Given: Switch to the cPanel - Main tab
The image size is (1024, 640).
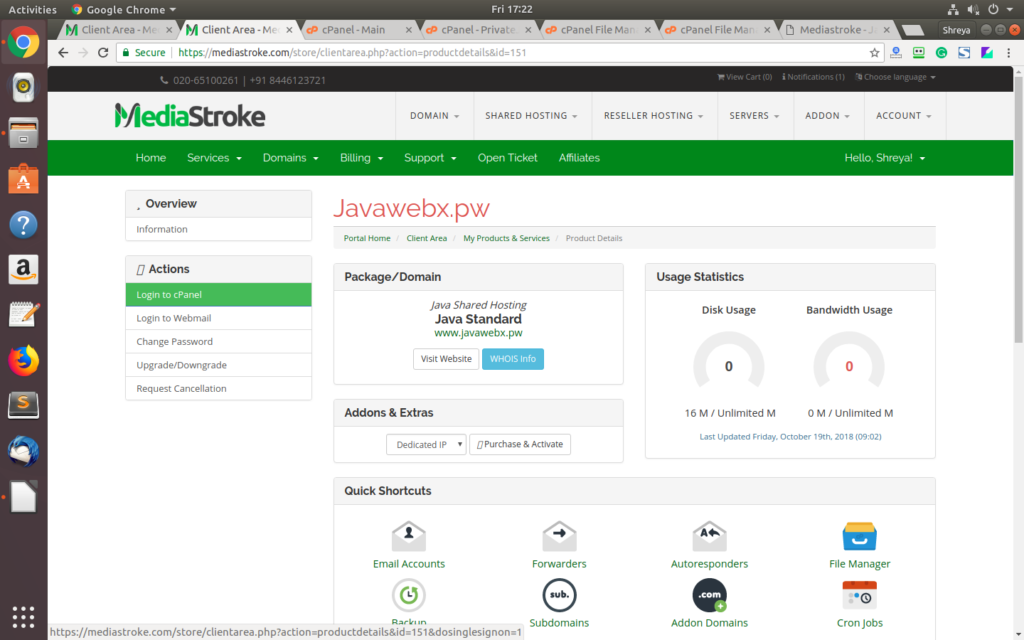Looking at the screenshot, I should tap(354, 30).
